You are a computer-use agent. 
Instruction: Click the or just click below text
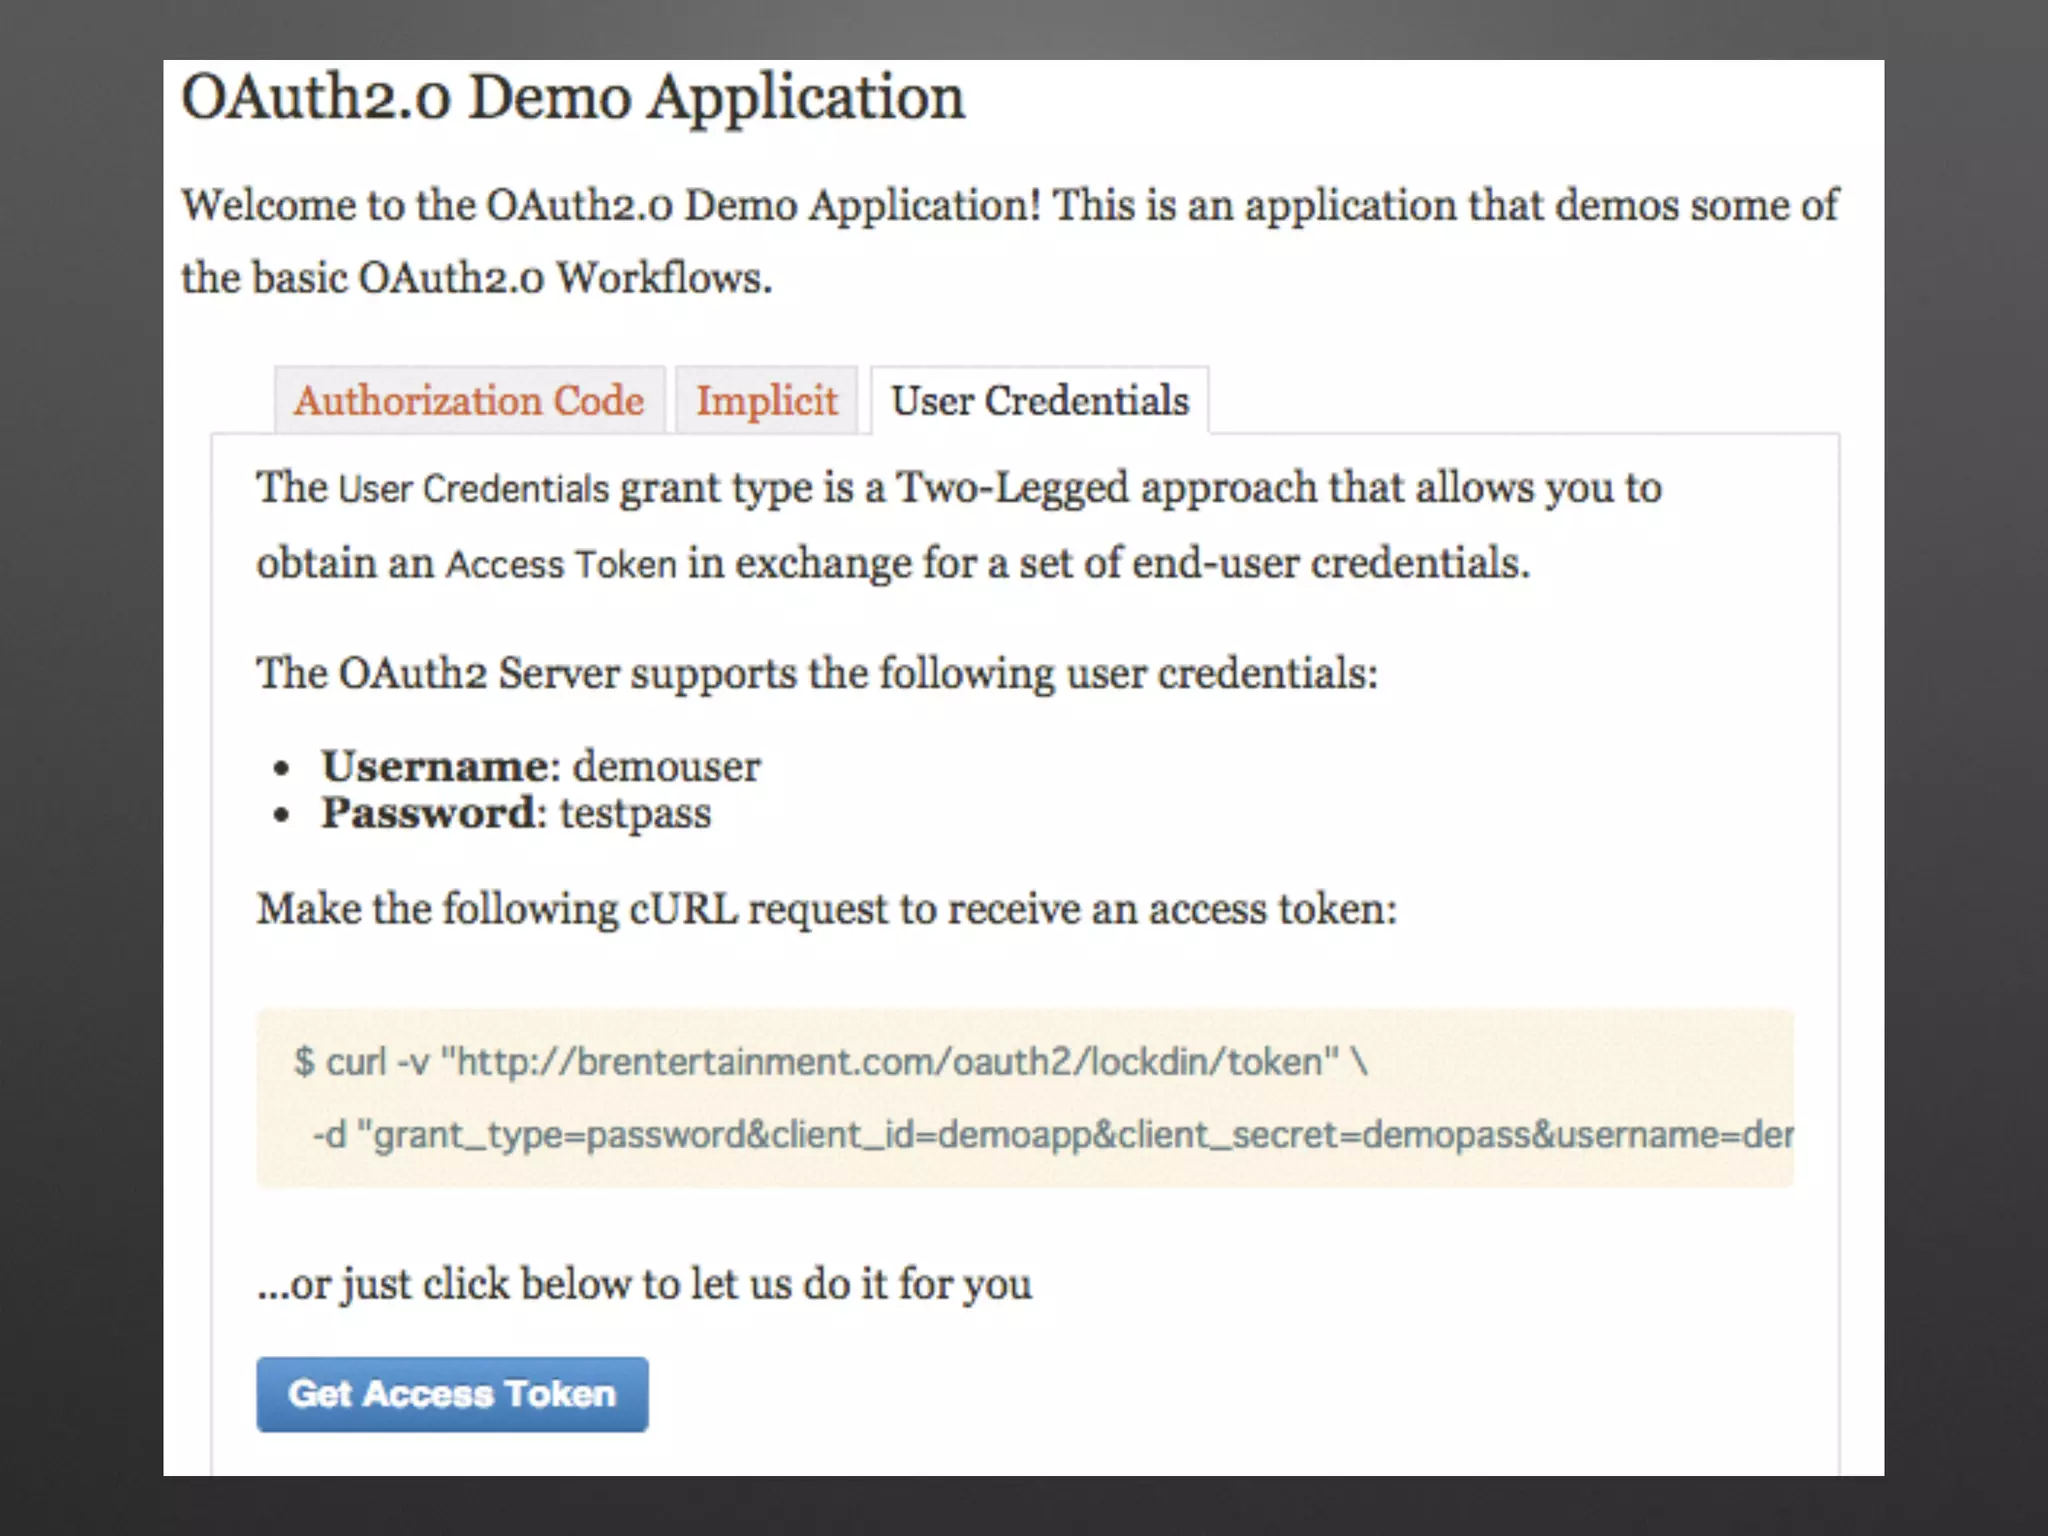644,1284
